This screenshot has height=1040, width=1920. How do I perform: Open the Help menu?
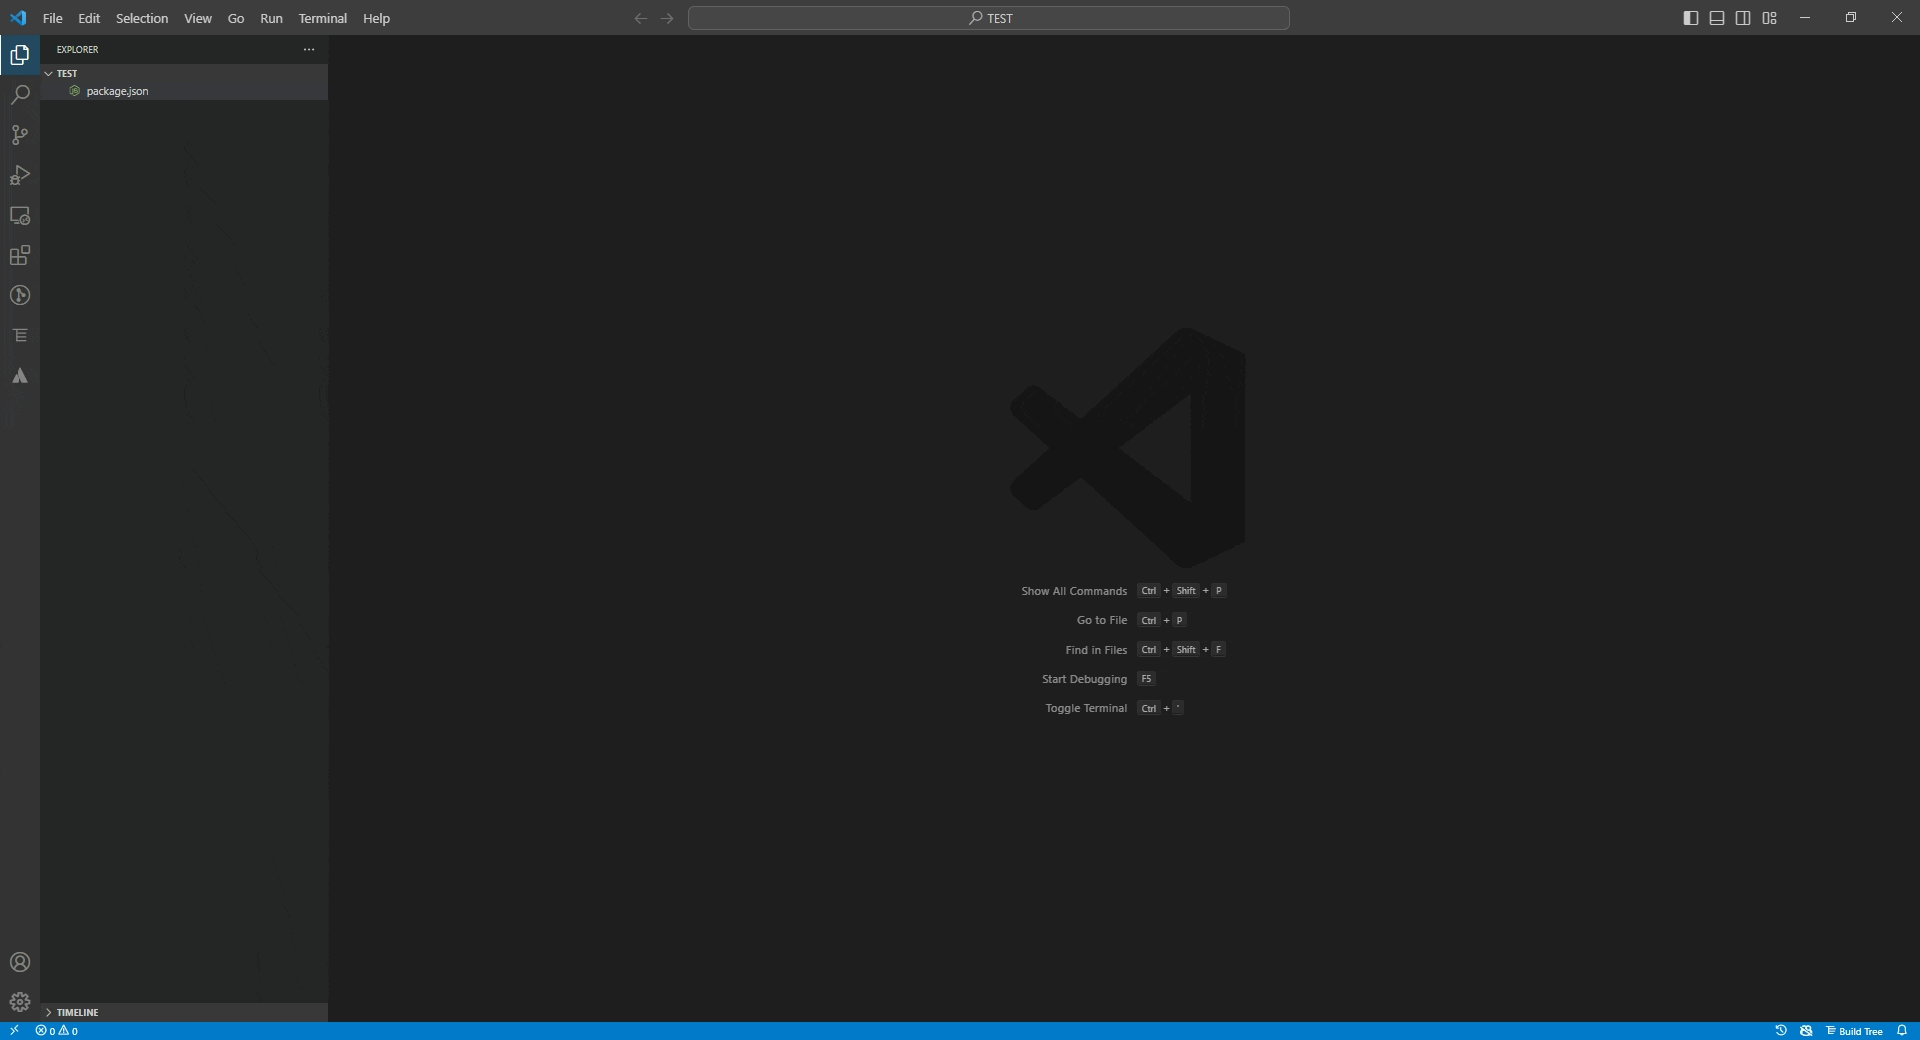(376, 18)
